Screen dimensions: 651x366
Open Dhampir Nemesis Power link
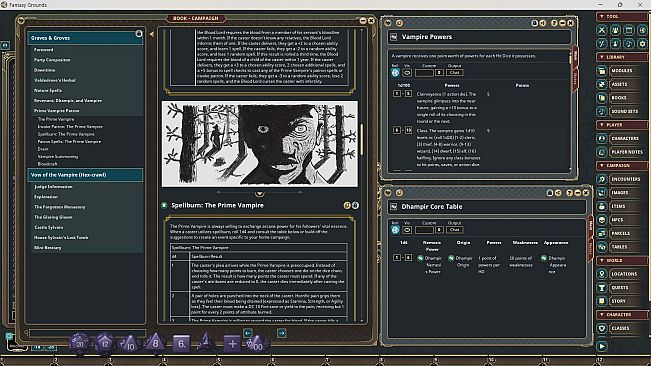point(420,259)
